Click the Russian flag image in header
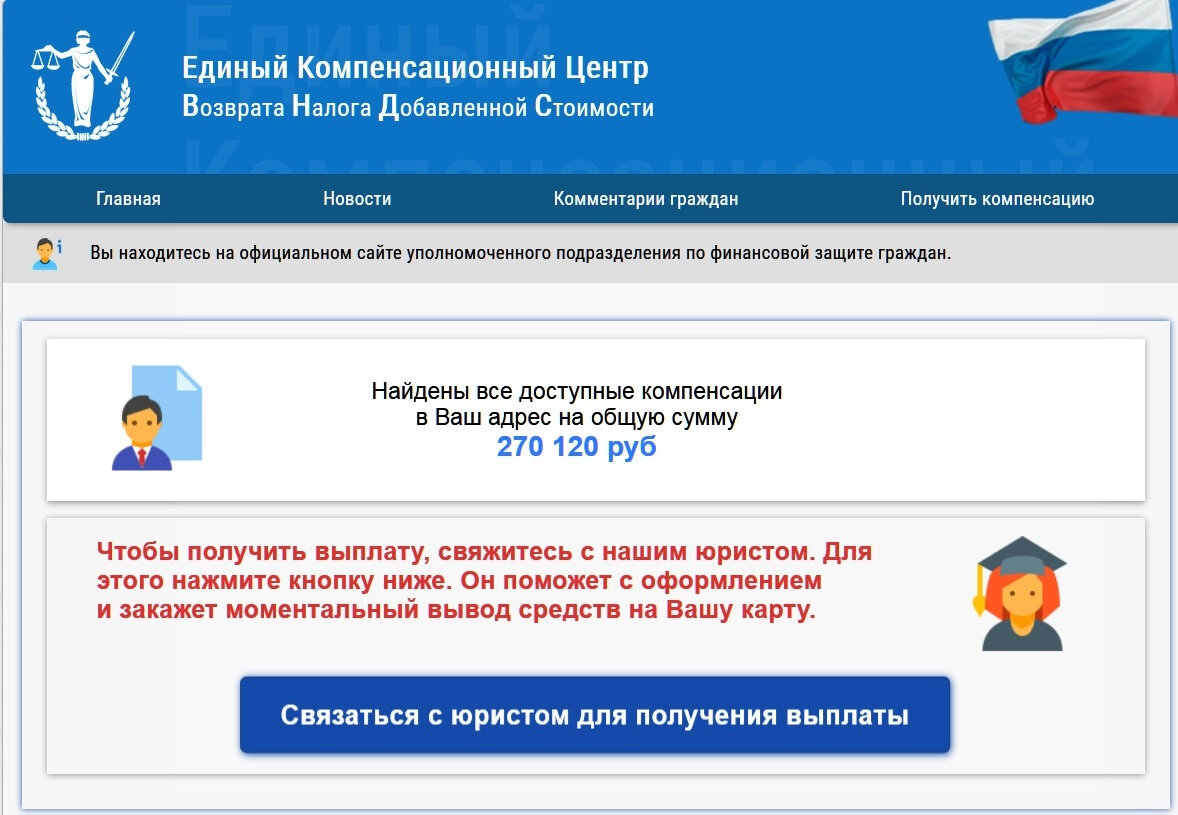 [x=1083, y=62]
